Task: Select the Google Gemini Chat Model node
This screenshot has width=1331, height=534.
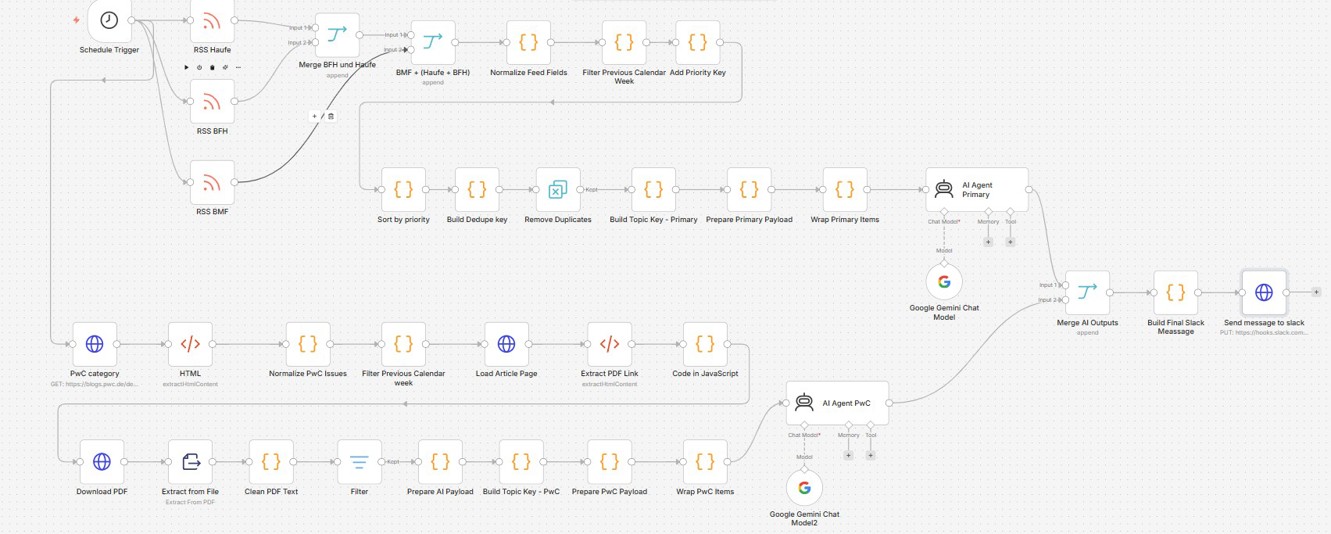Action: [x=944, y=282]
